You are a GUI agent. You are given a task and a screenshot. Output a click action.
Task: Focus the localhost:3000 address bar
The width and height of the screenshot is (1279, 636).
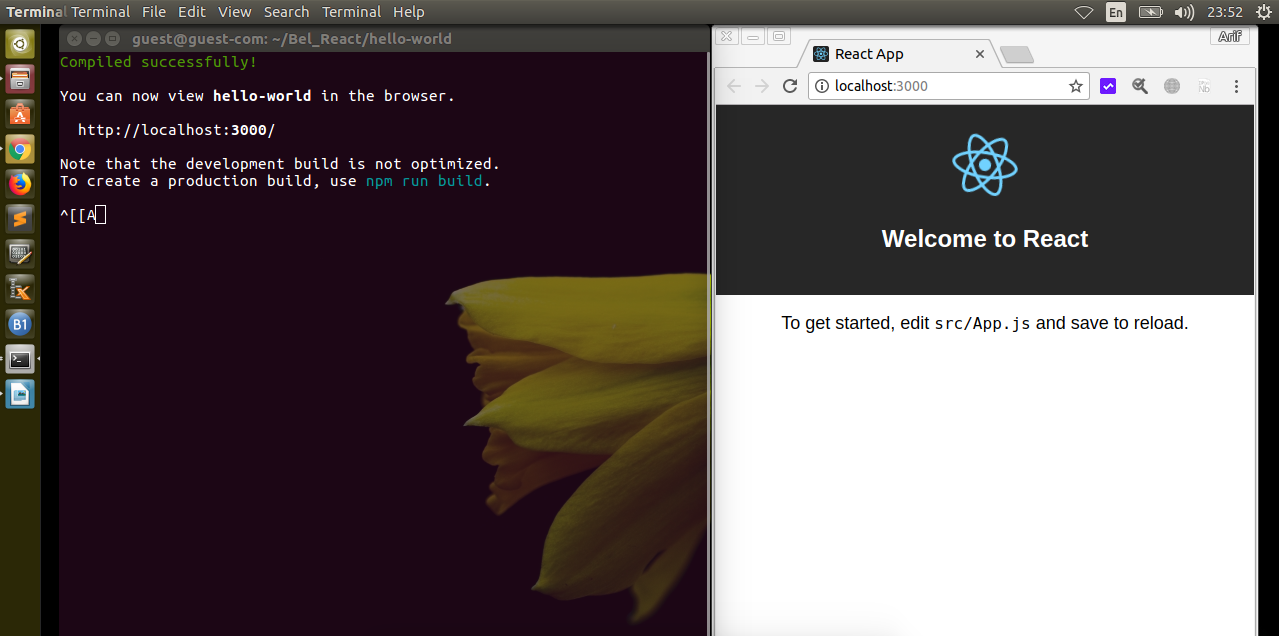pyautogui.click(x=948, y=86)
